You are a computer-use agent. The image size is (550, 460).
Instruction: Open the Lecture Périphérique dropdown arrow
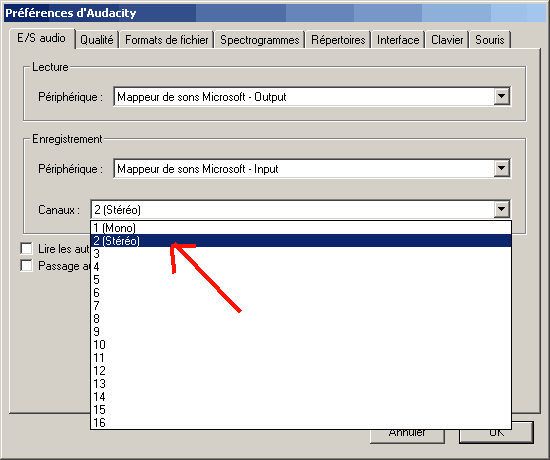click(x=502, y=96)
